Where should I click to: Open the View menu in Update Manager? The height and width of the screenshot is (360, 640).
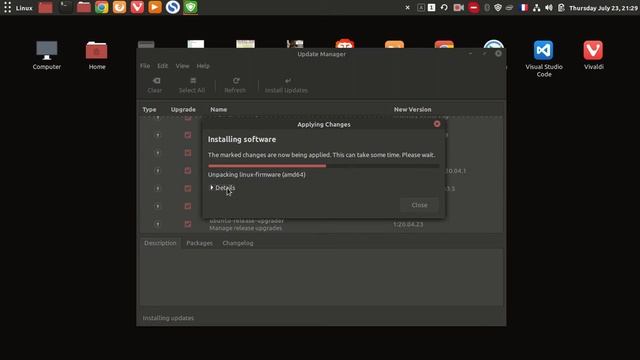(182, 66)
